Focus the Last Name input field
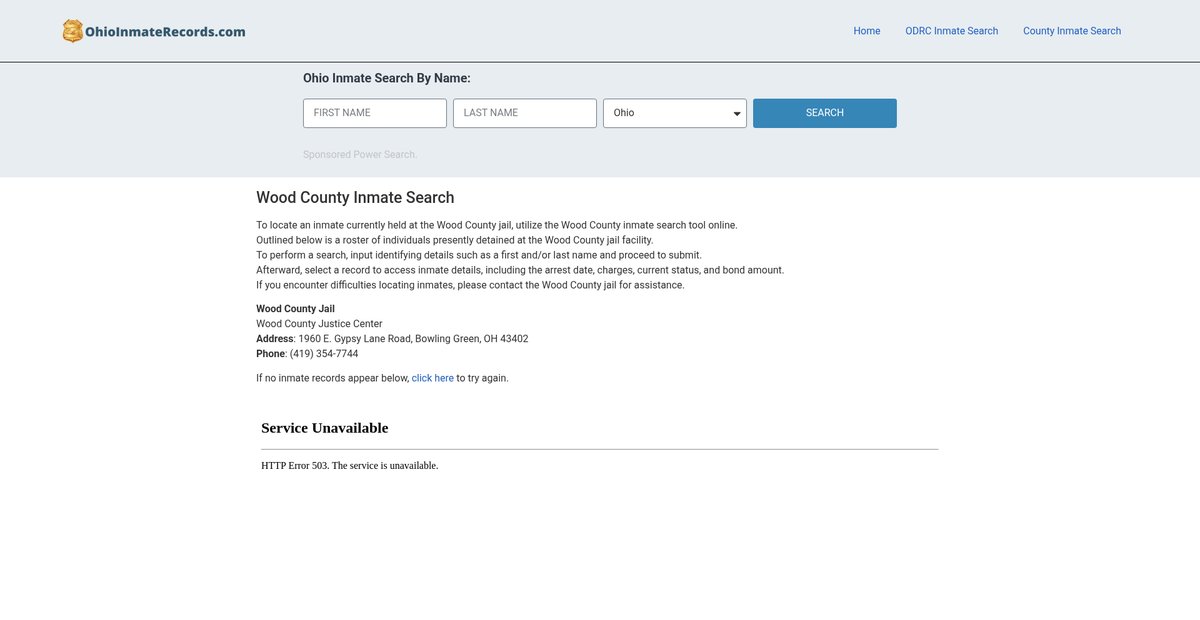The width and height of the screenshot is (1200, 620). click(525, 113)
